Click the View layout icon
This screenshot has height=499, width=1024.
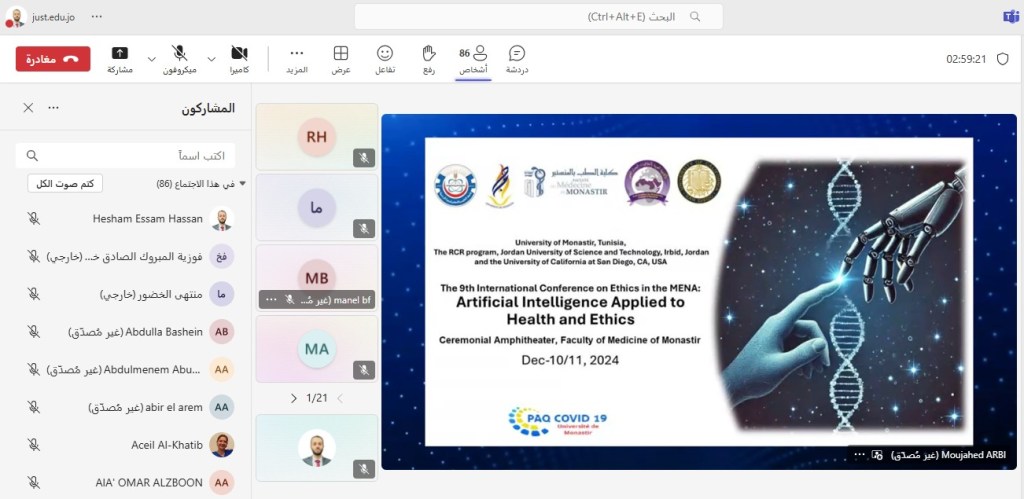pos(341,58)
